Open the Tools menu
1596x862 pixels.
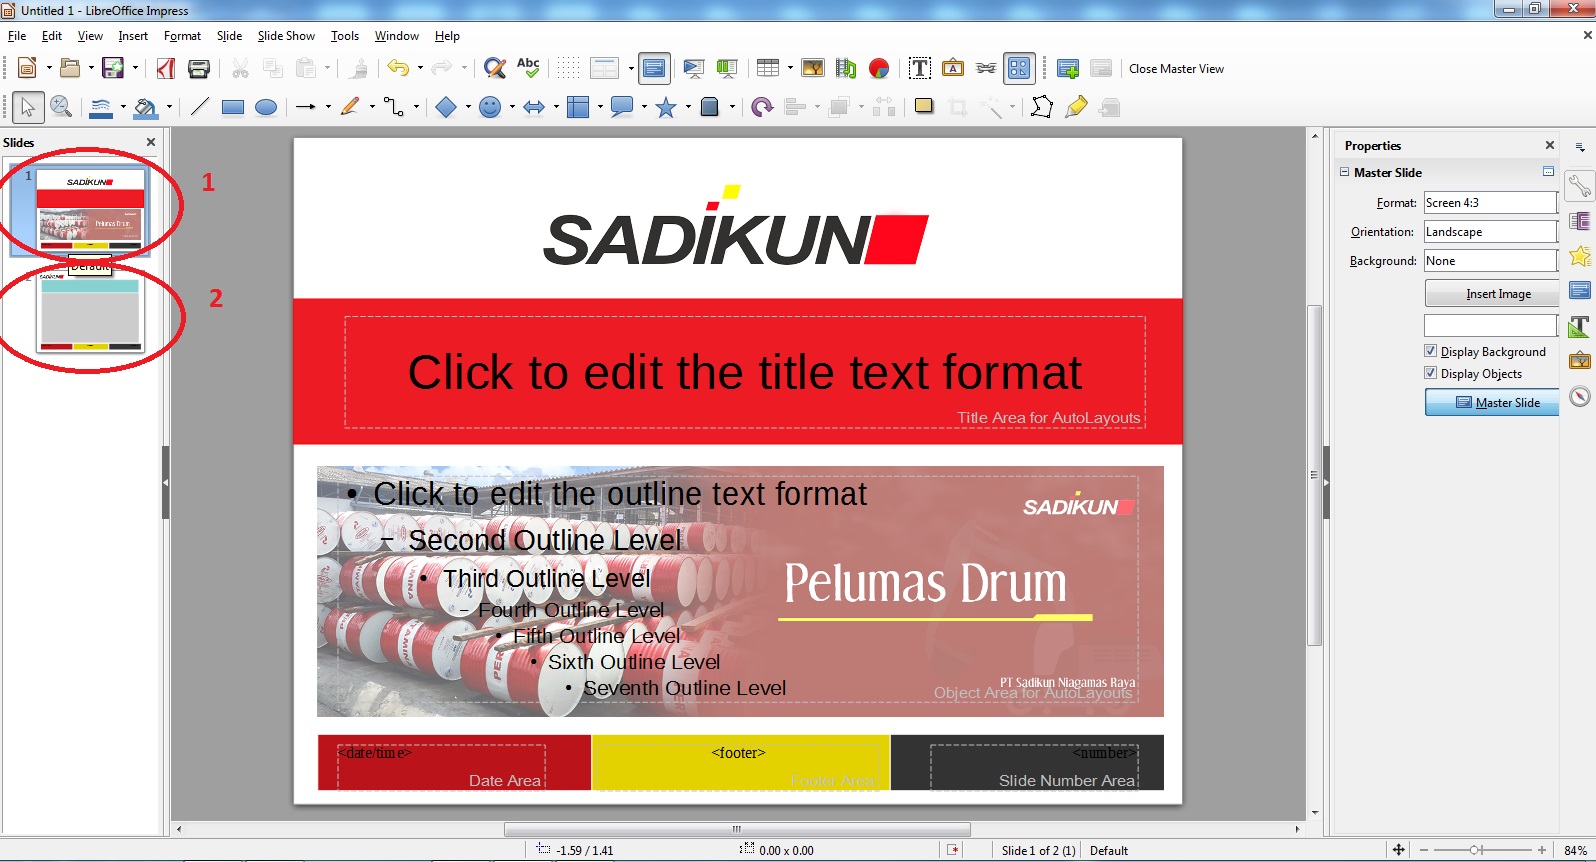click(345, 36)
